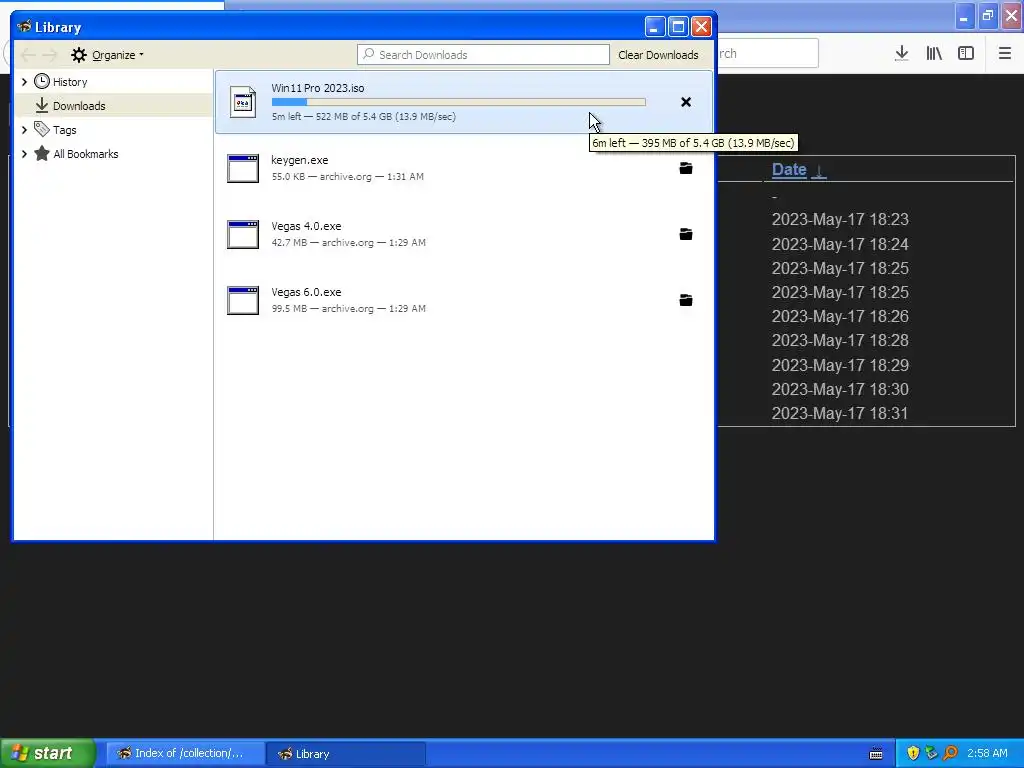Click date 2023-May-17 18:30
The width and height of the screenshot is (1024, 768).
coord(840,389)
